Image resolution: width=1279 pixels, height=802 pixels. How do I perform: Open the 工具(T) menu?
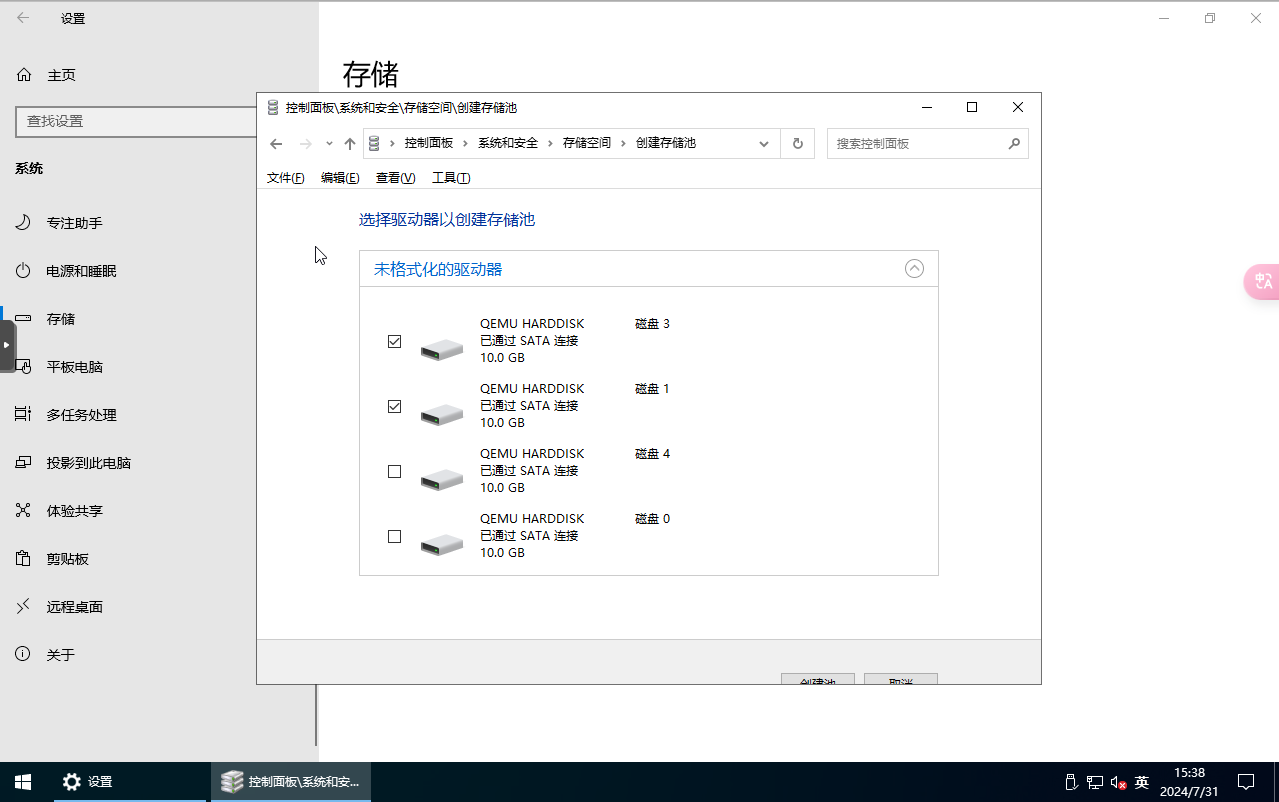click(450, 178)
